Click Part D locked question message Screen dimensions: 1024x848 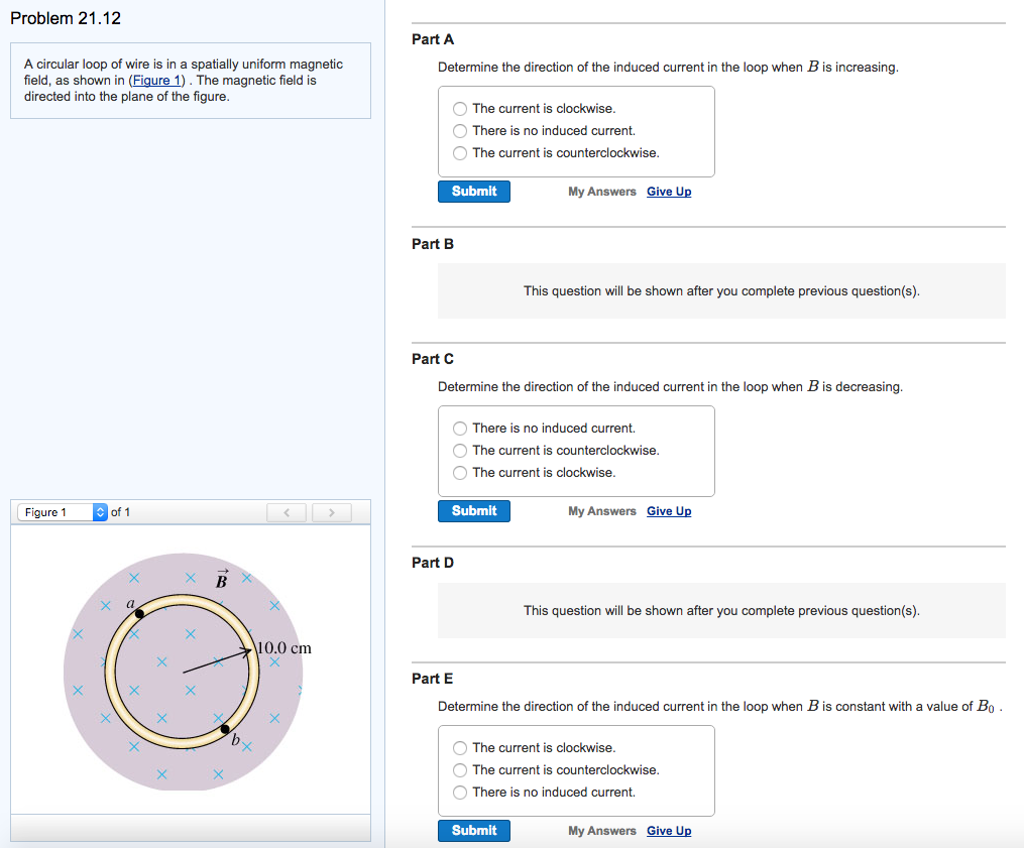point(722,610)
